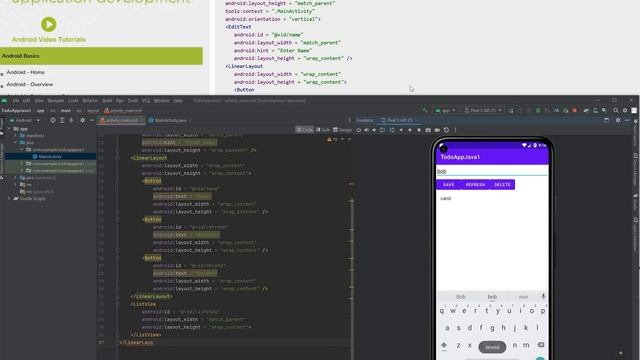Expand the java (generated) folder

16,178
